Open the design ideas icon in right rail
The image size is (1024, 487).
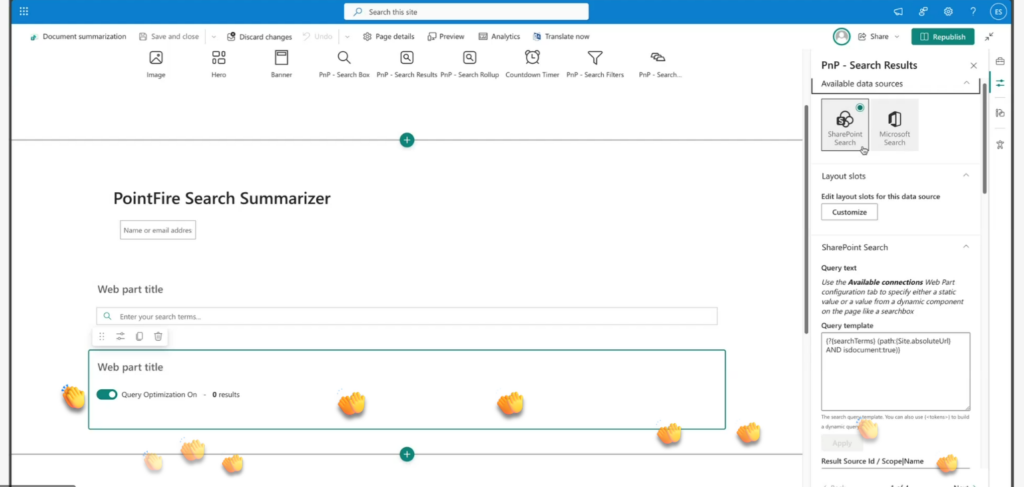coord(1000,113)
